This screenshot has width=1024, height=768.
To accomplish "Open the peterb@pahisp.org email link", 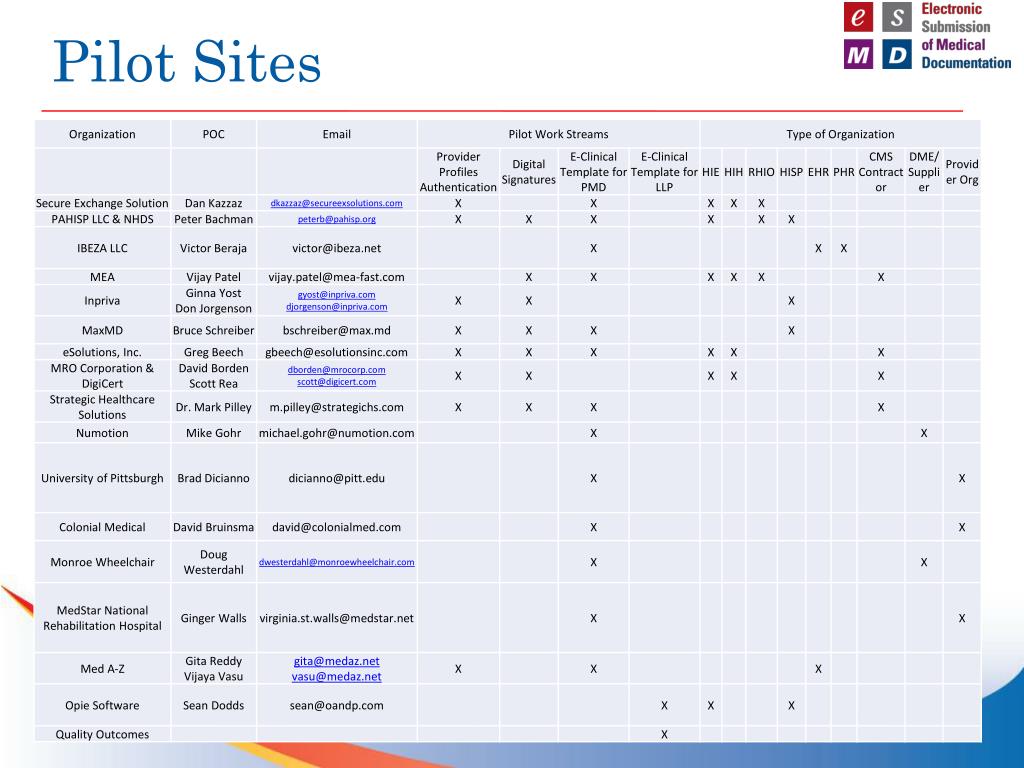I will click(336, 219).
